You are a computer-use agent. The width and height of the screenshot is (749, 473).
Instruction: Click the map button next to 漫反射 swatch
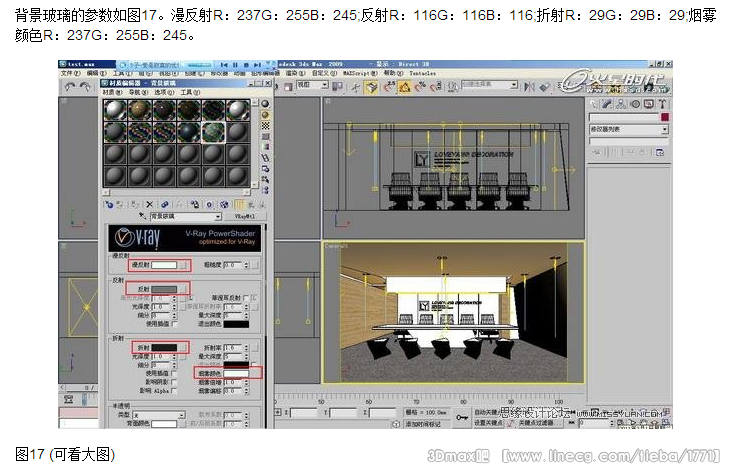[183, 265]
